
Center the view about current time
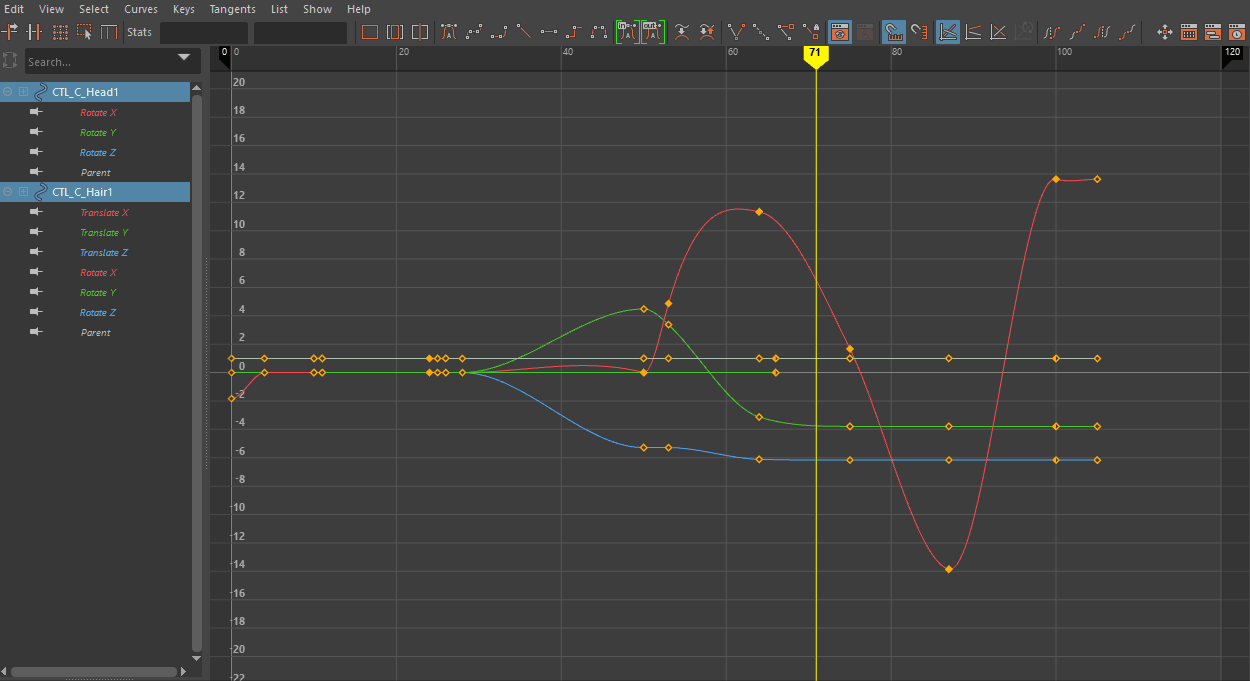tap(420, 32)
